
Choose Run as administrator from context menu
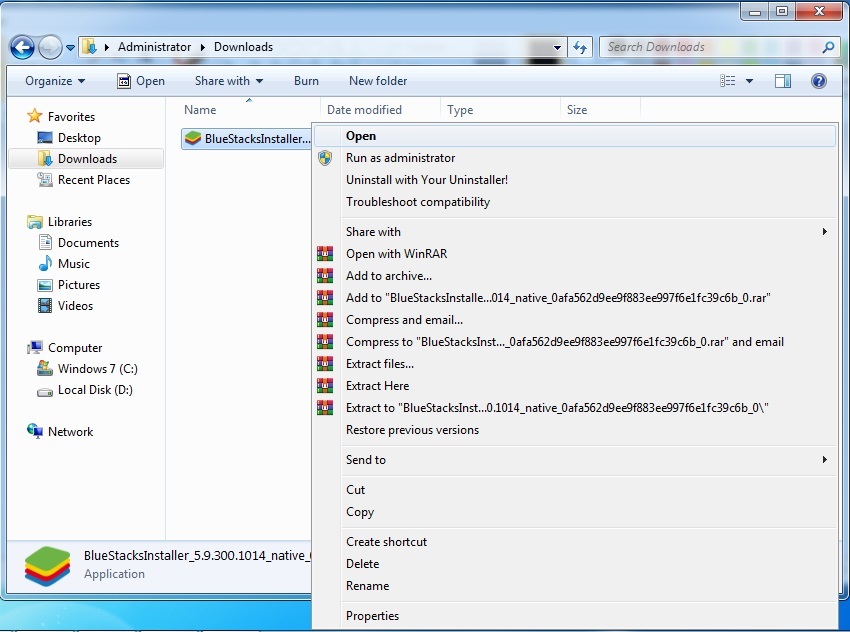400,158
